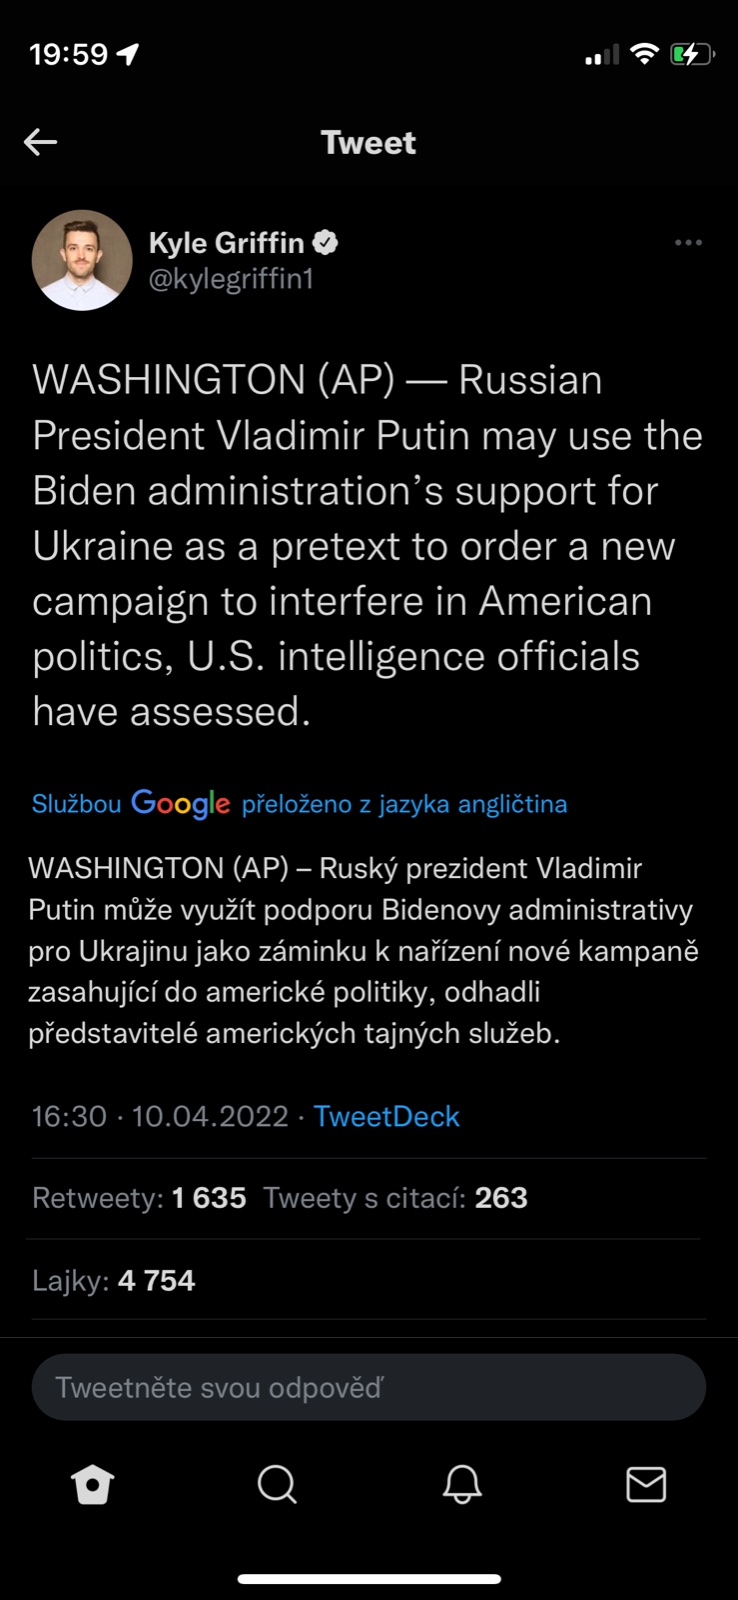Tap the 19:59 status bar clock
The width and height of the screenshot is (738, 1600).
[x=68, y=54]
